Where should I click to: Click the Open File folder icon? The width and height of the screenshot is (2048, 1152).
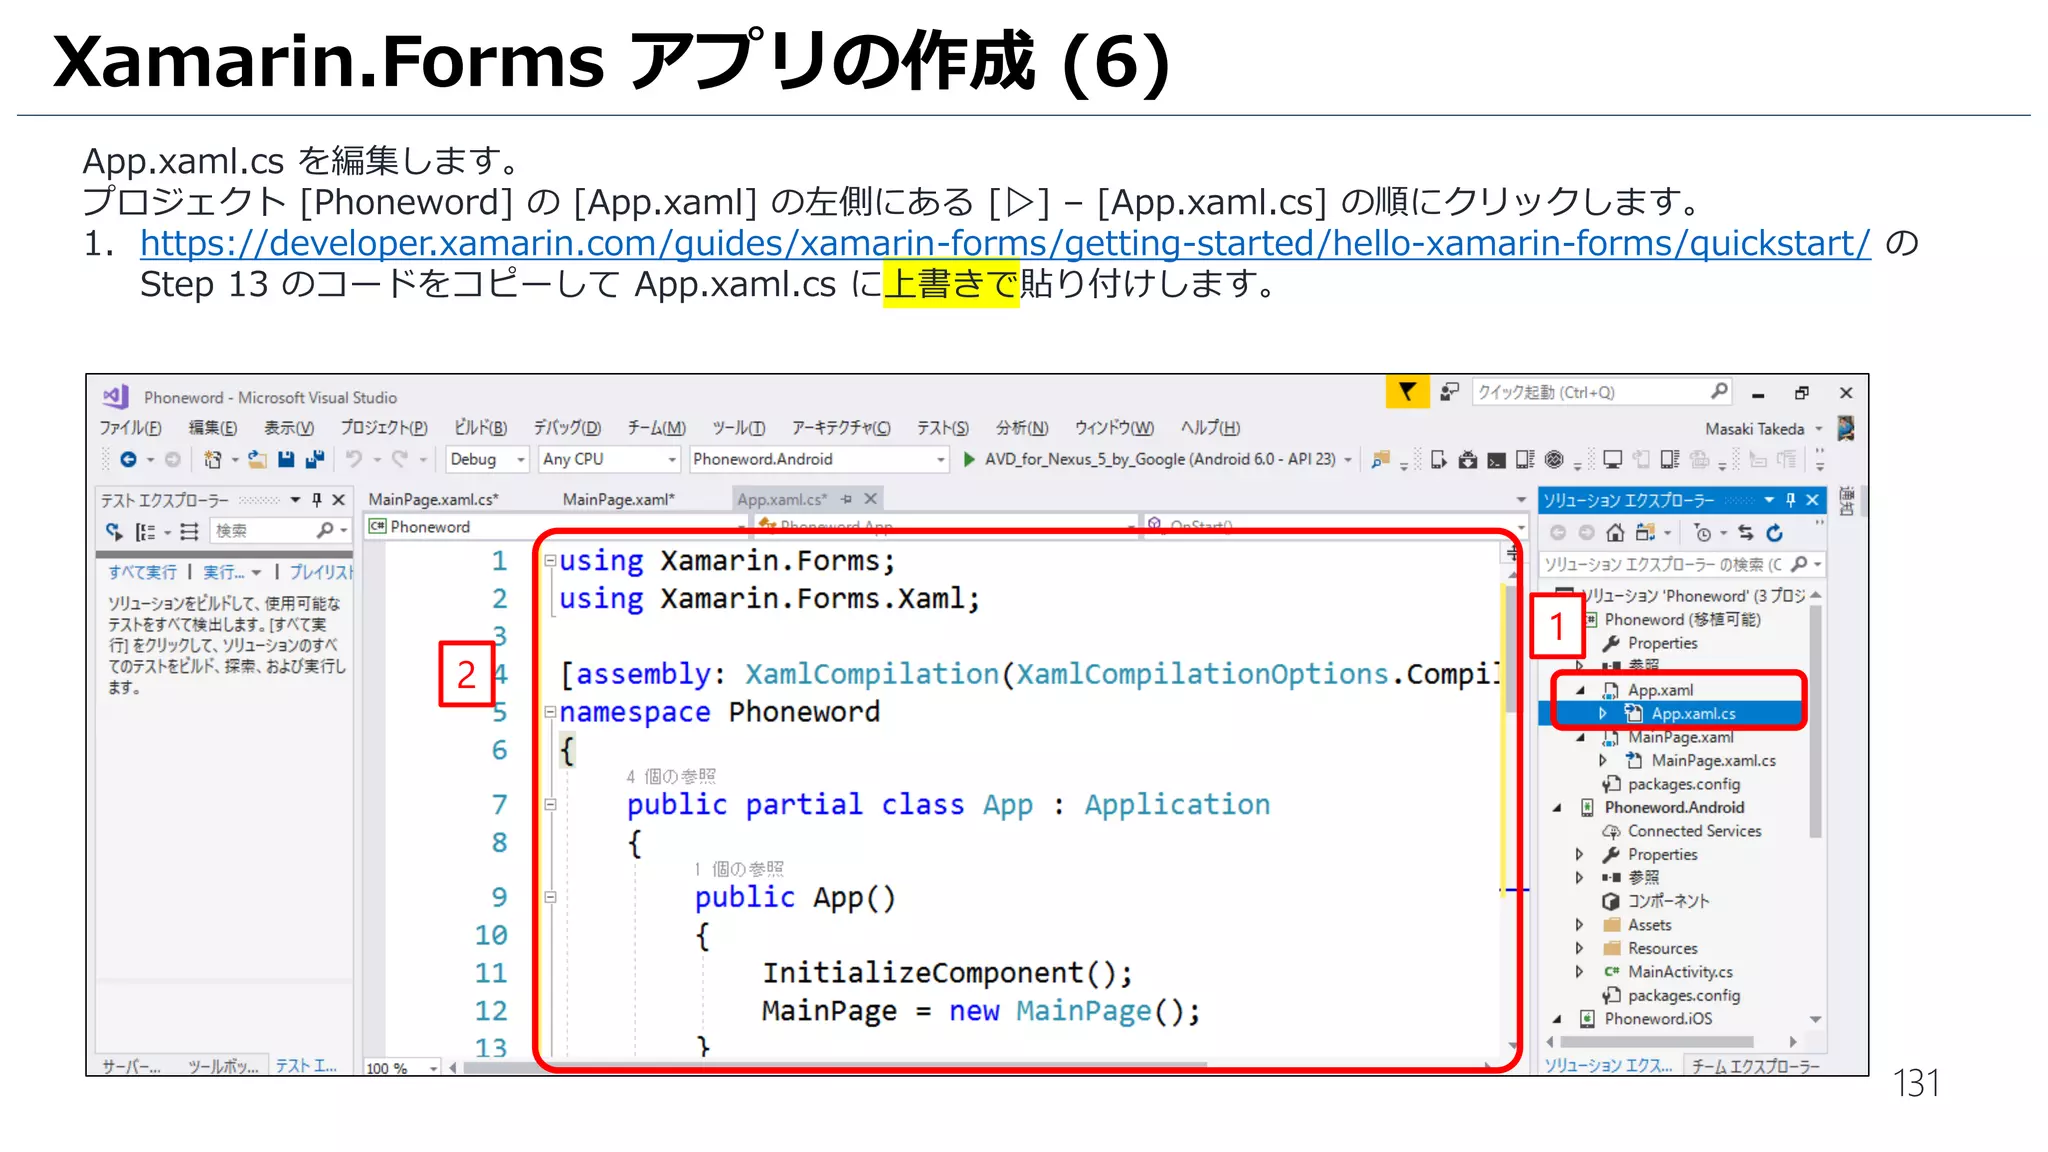point(258,459)
